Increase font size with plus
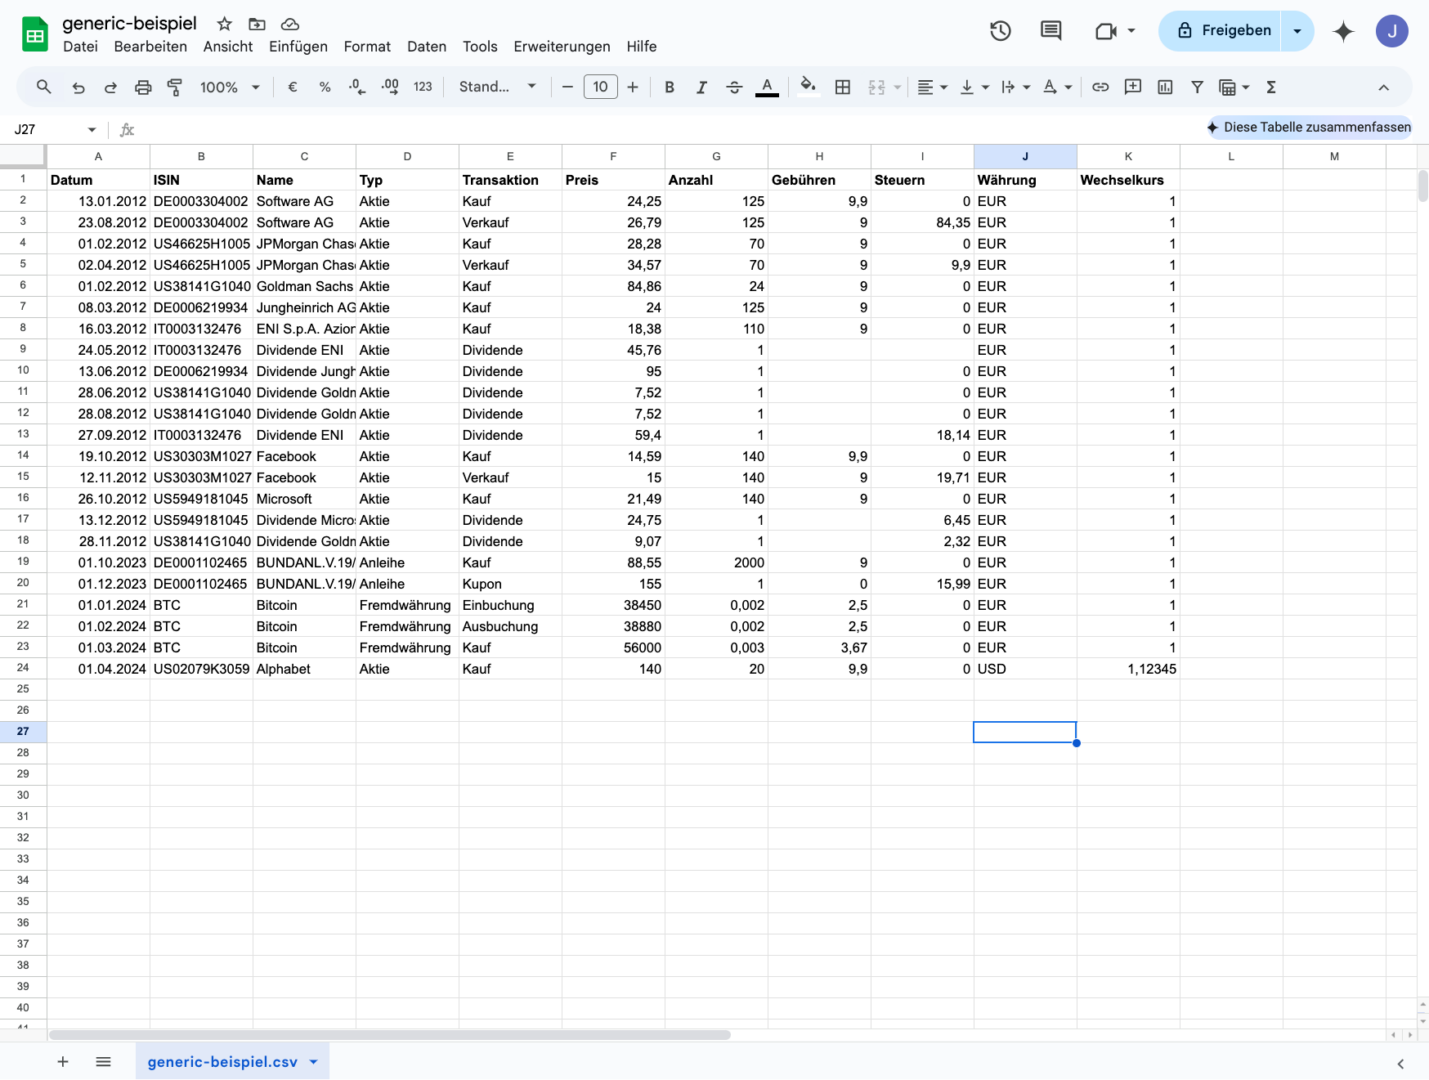1429x1080 pixels. coord(633,87)
